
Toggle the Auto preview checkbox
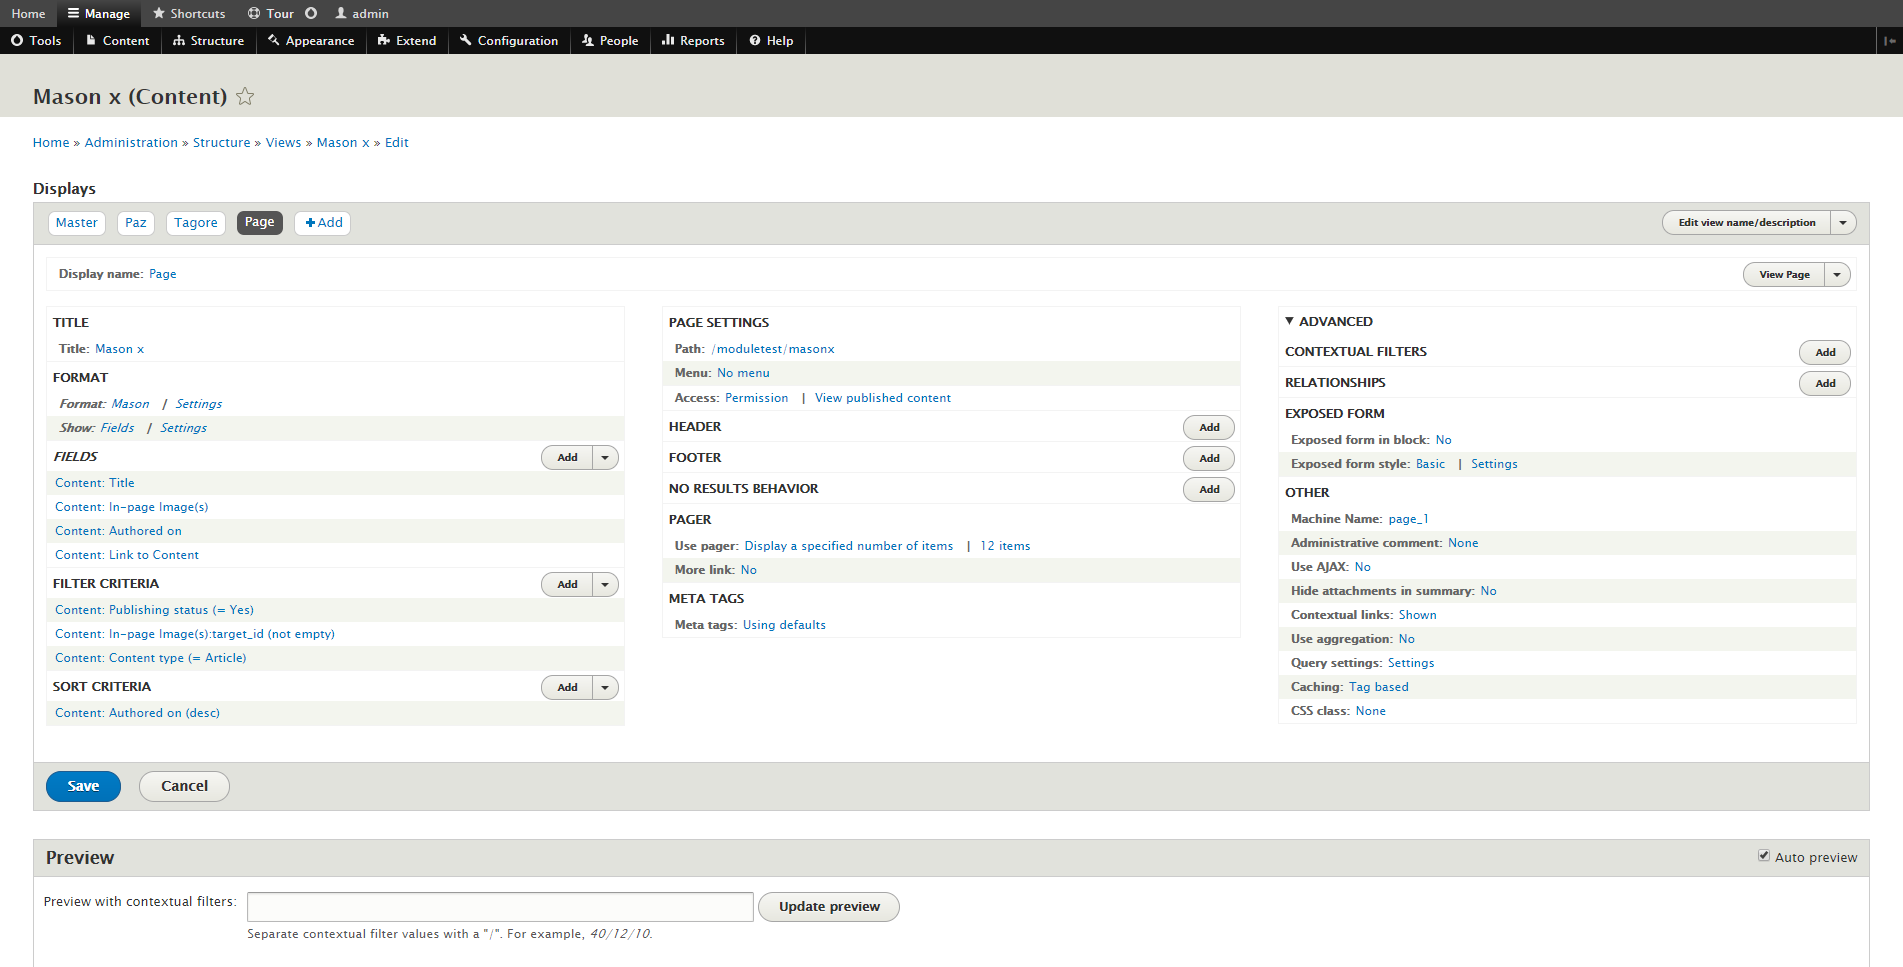[1764, 856]
